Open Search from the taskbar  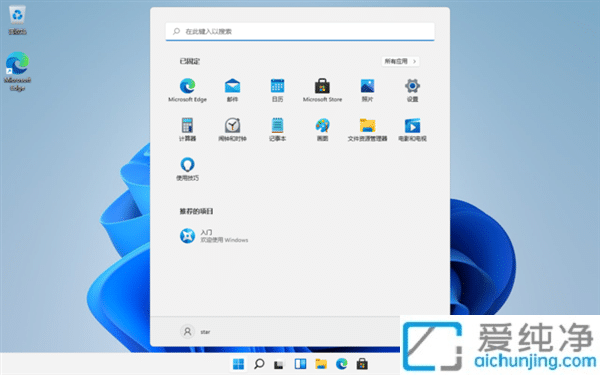(x=259, y=364)
